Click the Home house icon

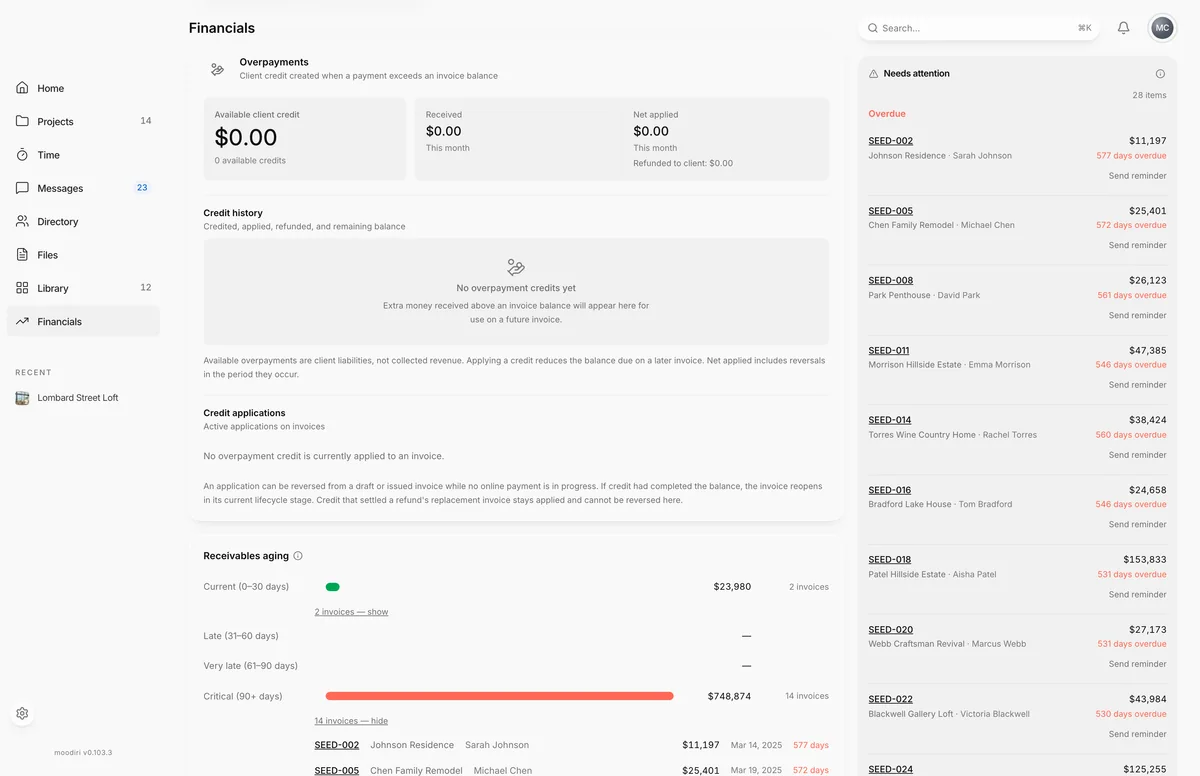coord(22,88)
